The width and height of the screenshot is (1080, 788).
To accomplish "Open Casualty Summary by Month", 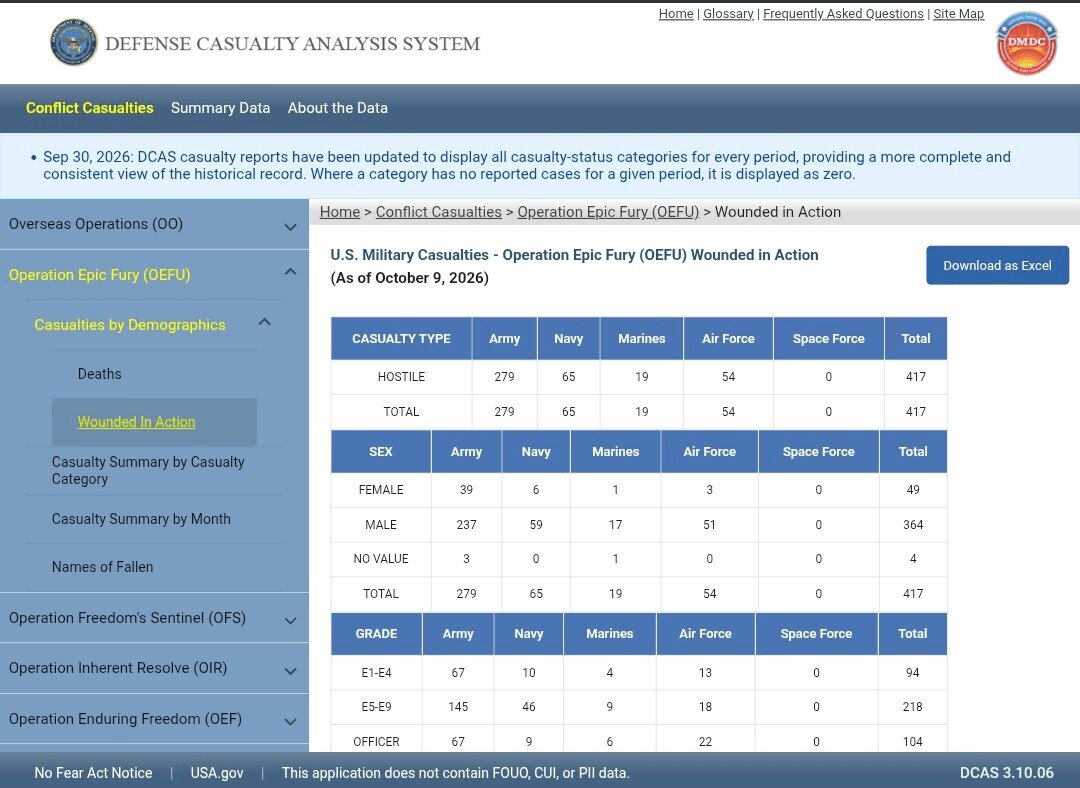I will click(141, 519).
